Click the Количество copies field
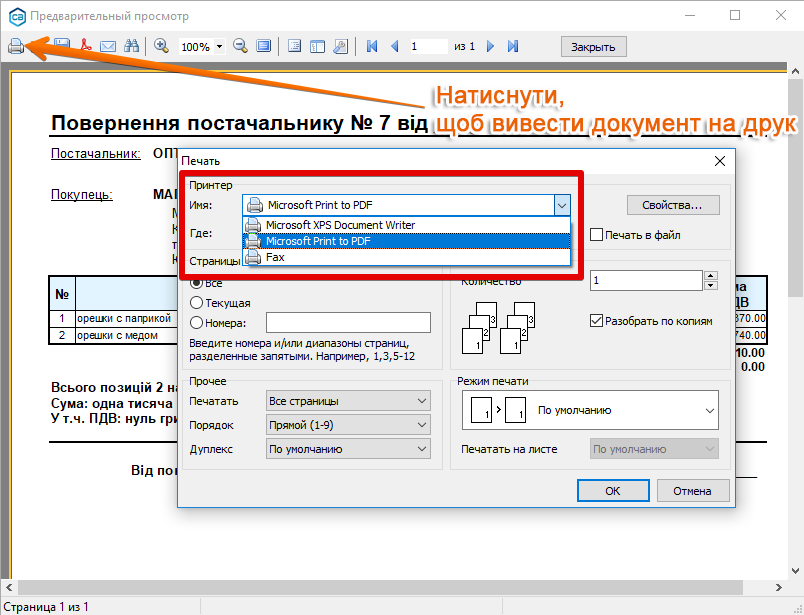Screen dimensions: 804x615 tap(646, 281)
